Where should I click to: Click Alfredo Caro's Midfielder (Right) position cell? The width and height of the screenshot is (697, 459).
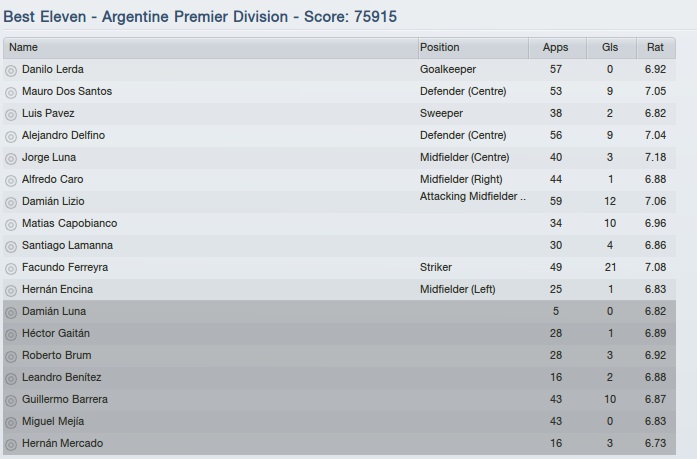click(461, 179)
